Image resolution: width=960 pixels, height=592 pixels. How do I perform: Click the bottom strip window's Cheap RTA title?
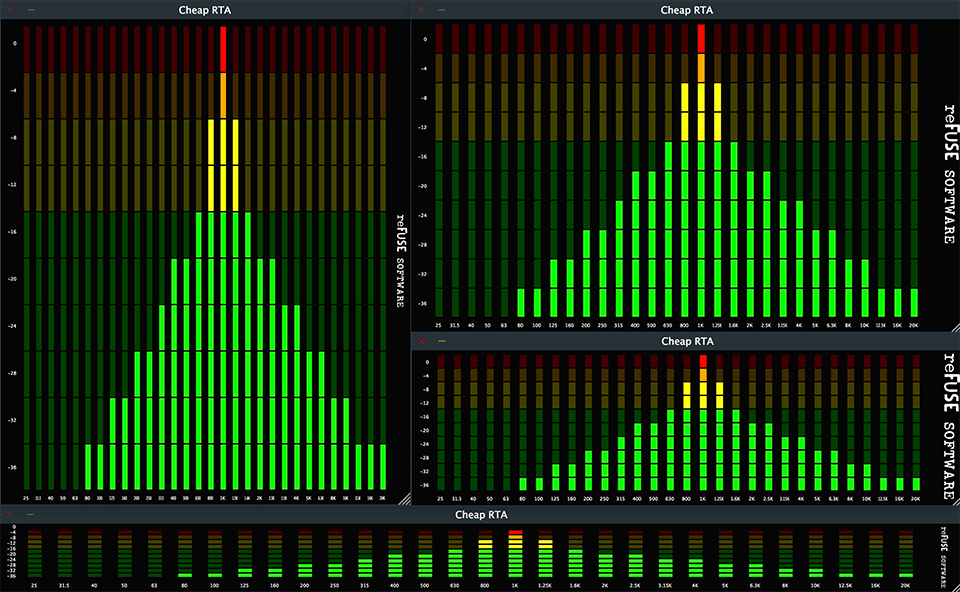[482, 515]
